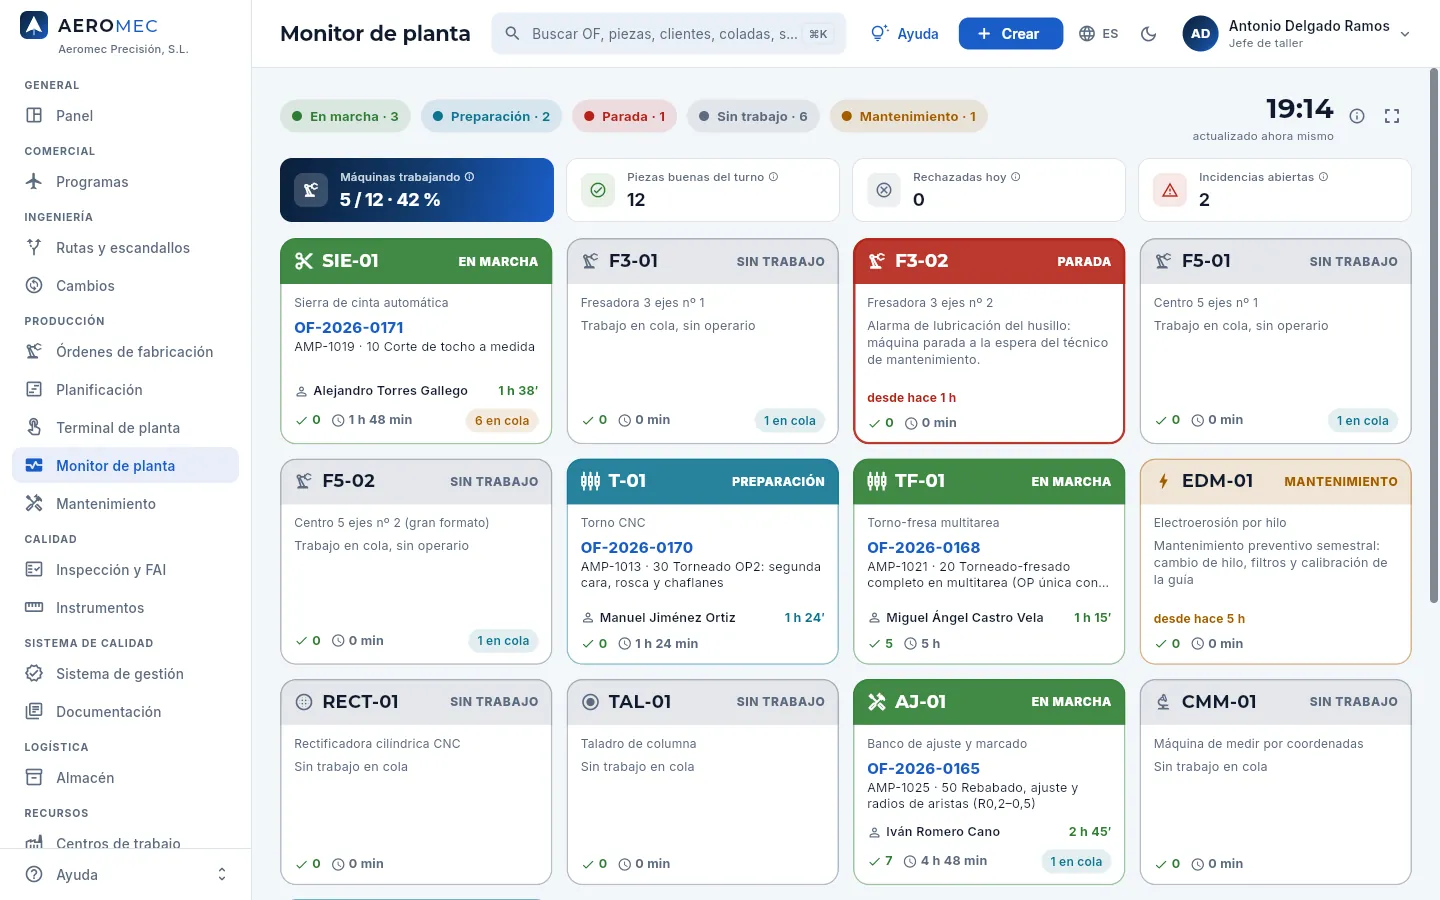
Task: Open Órdenes de fabricación
Action: click(x=125, y=351)
